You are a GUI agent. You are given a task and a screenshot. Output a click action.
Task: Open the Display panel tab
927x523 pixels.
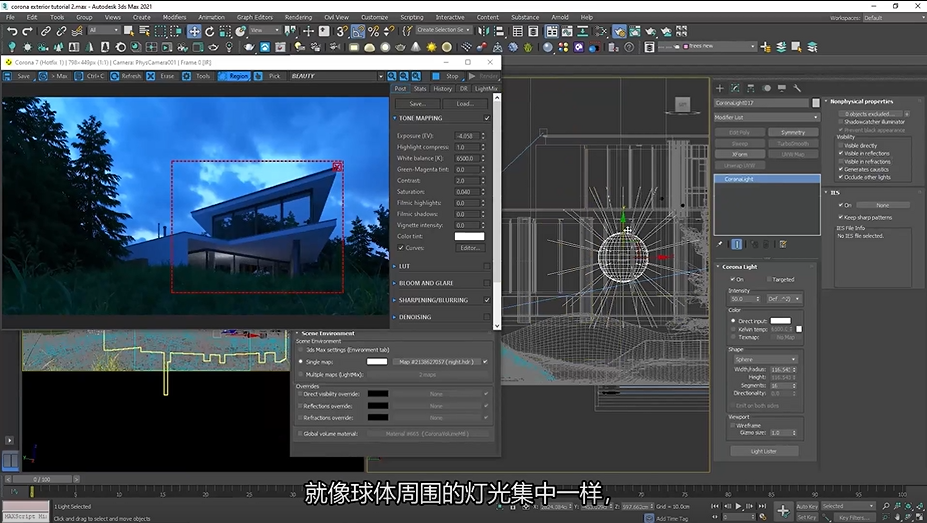pyautogui.click(x=782, y=88)
